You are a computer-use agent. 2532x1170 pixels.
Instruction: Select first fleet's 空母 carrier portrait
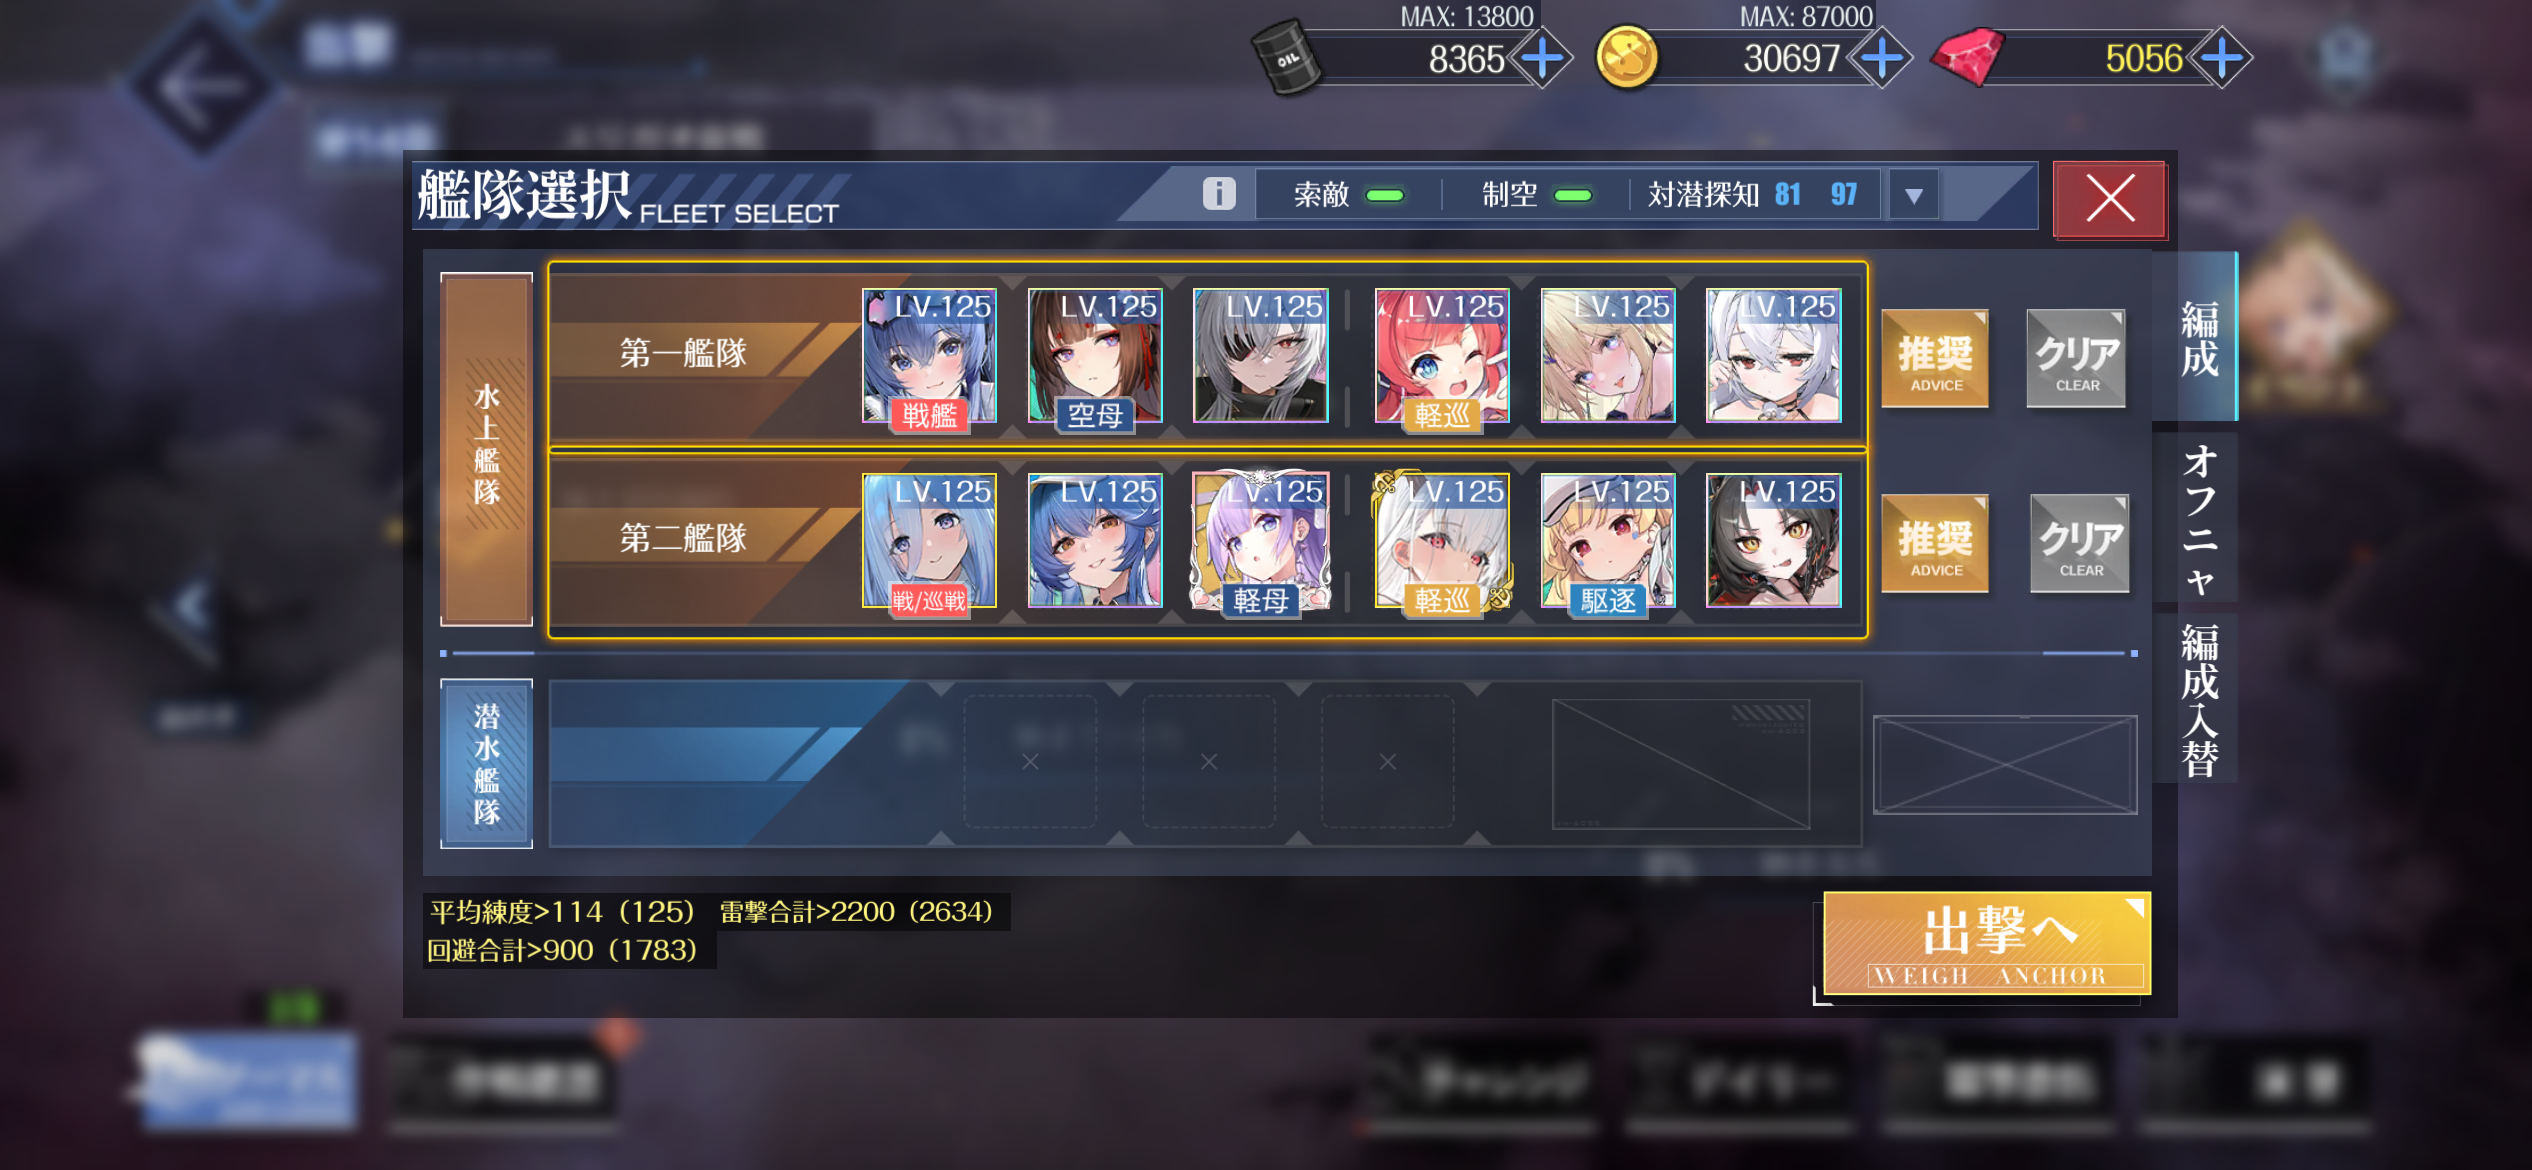click(1095, 357)
